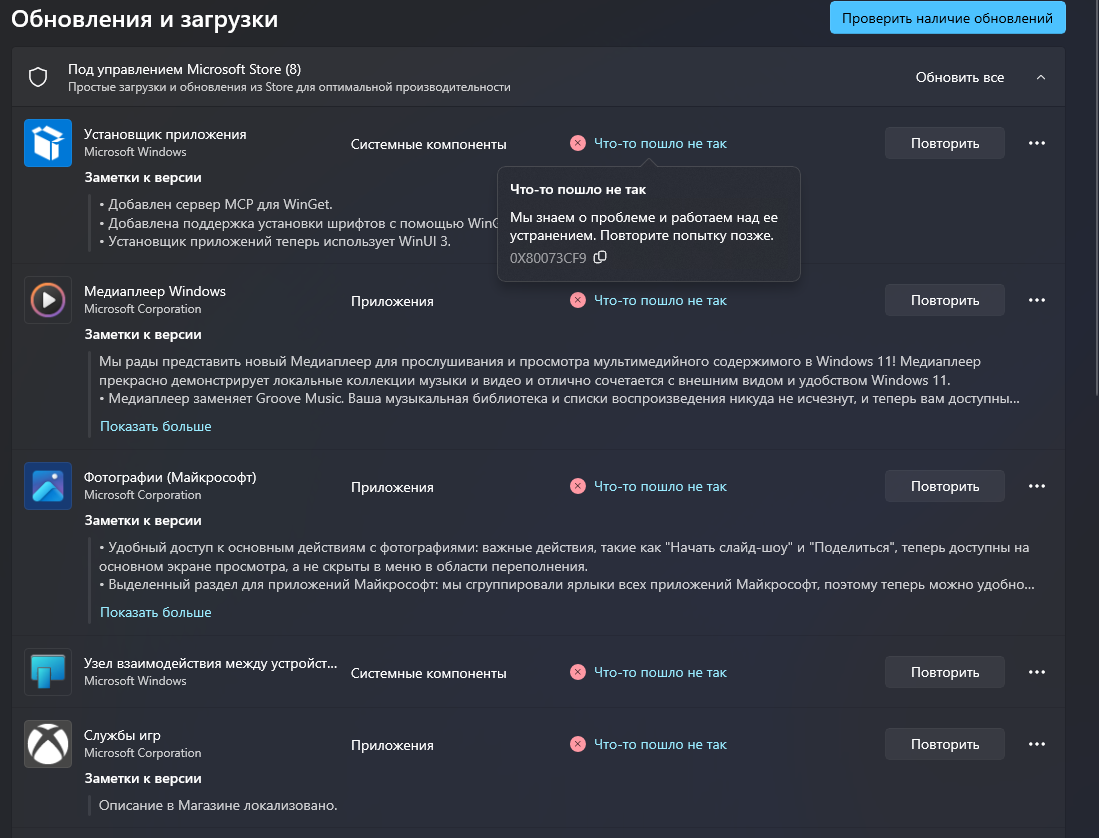
Task: Click note Добавлен сервер MCP для WinGet
Action: [216, 204]
